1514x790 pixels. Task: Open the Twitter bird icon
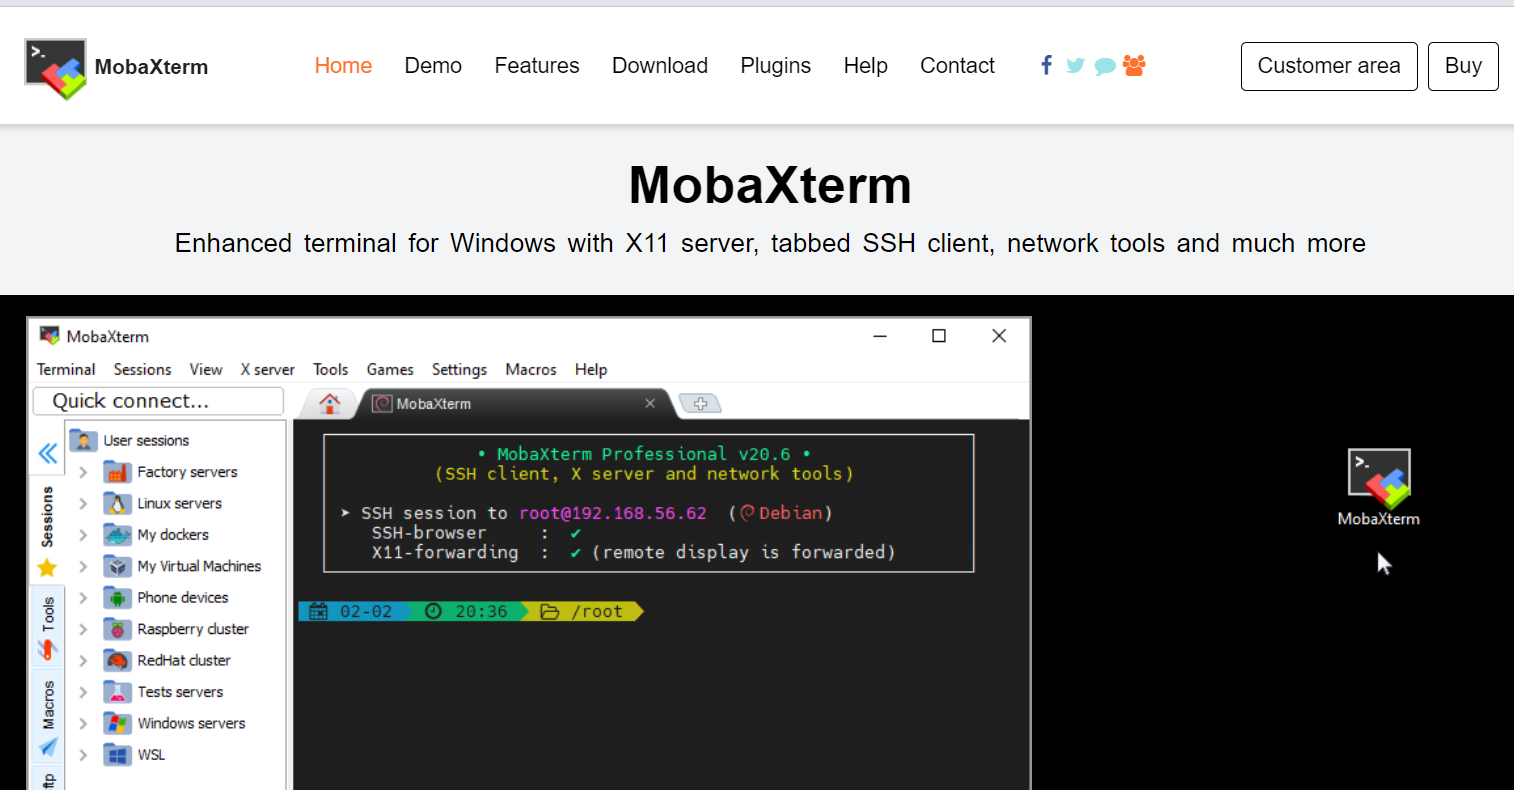coord(1075,66)
